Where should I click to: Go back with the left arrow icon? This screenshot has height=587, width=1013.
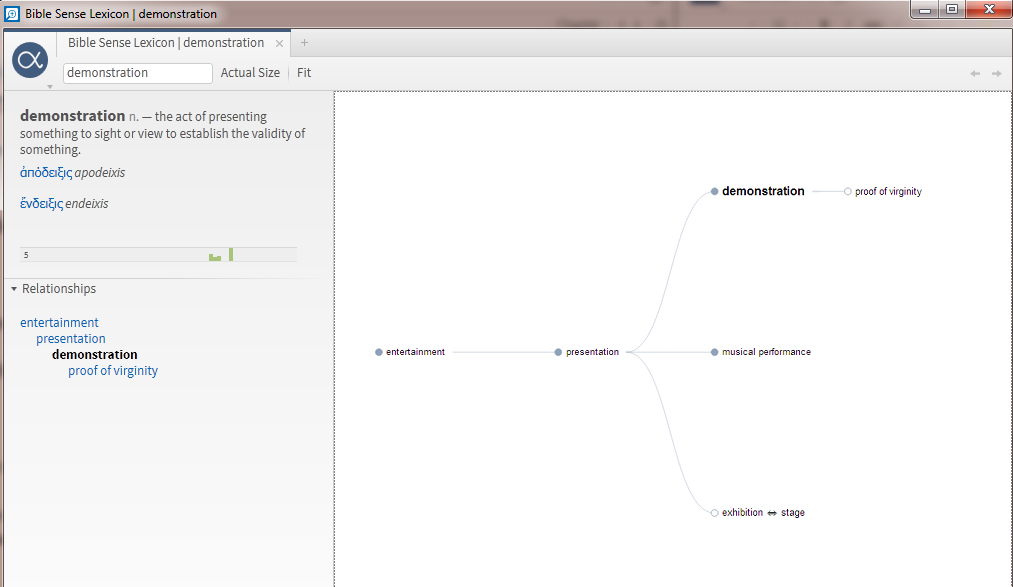coord(975,74)
